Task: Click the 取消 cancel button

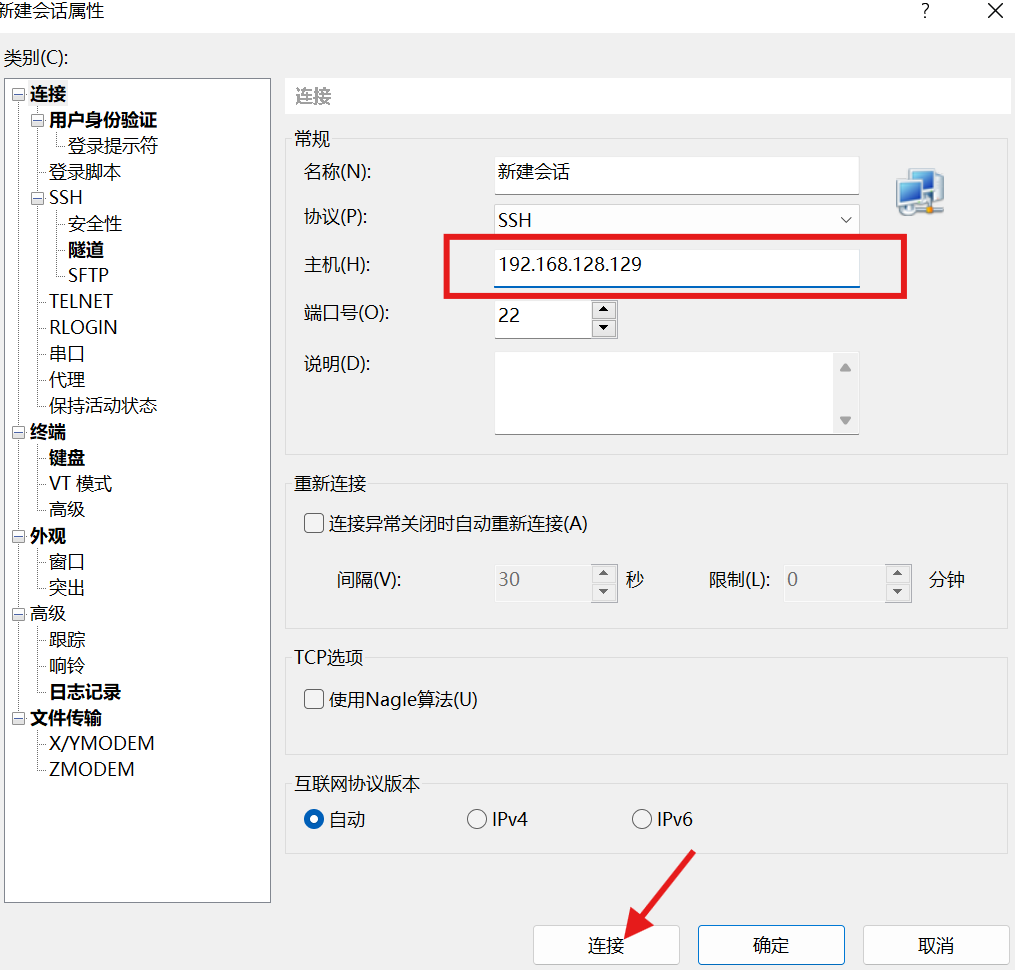Action: [935, 945]
